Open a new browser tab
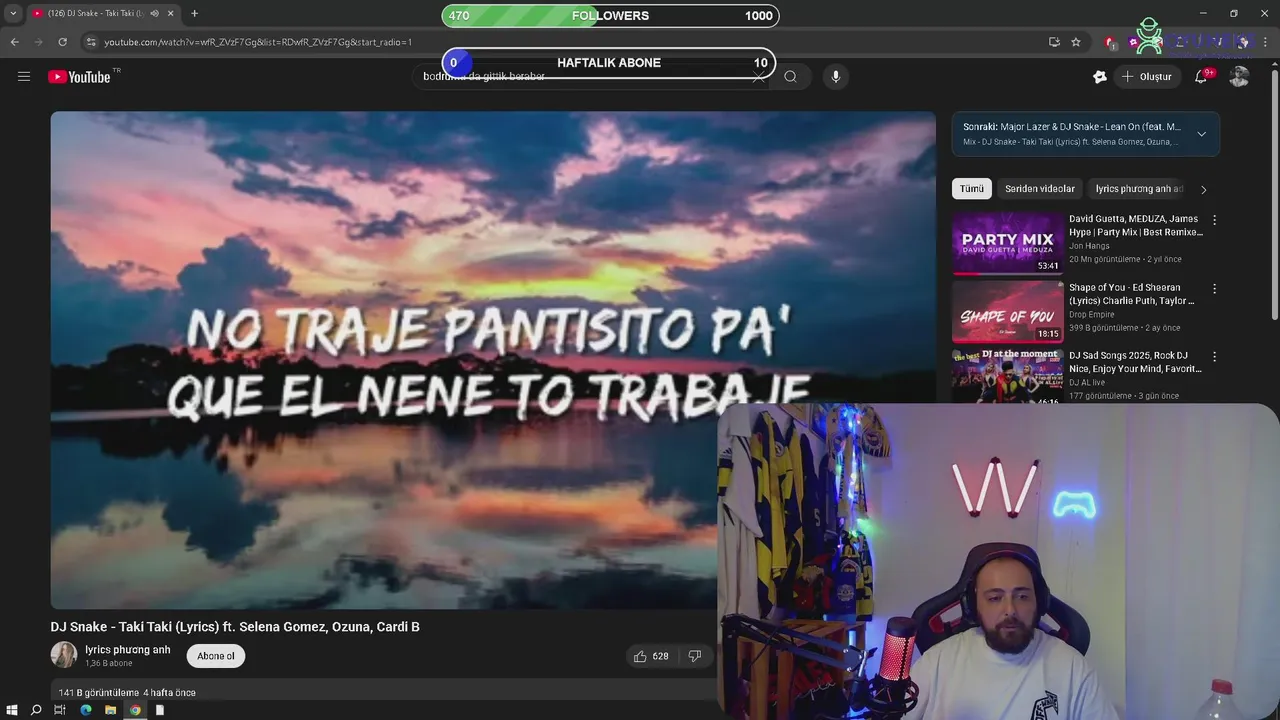This screenshot has width=1280, height=720. click(194, 14)
